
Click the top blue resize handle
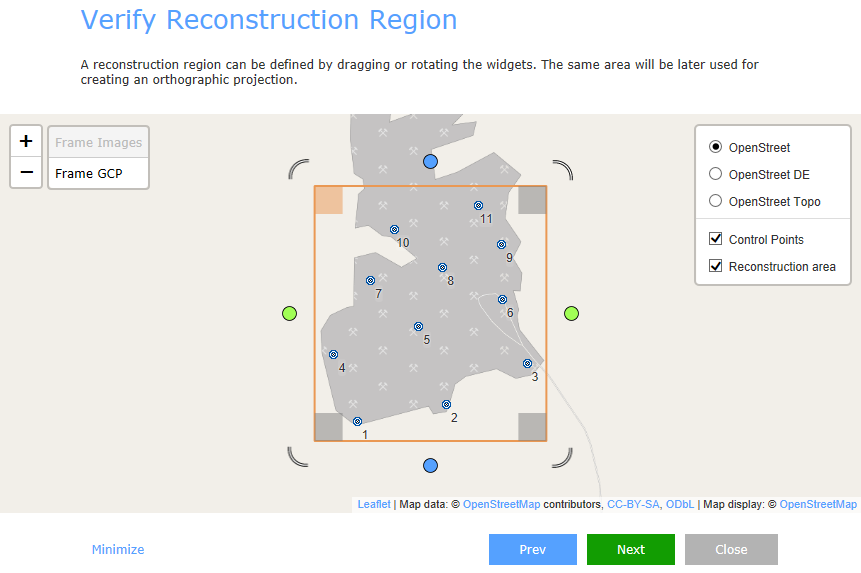[430, 161]
